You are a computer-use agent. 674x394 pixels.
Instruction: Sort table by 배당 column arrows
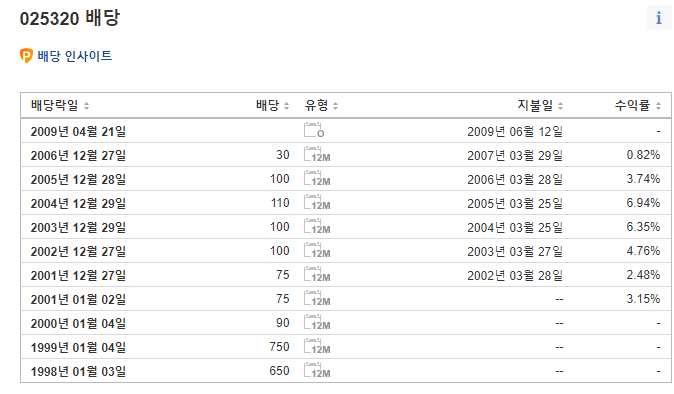point(286,106)
